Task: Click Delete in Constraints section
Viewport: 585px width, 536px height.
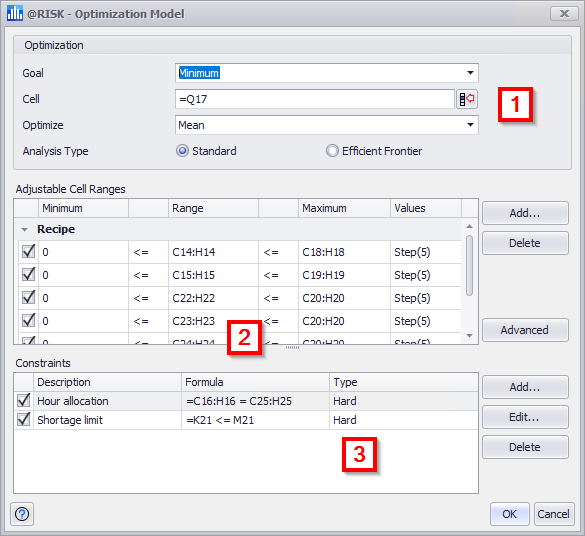Action: pyautogui.click(x=525, y=447)
